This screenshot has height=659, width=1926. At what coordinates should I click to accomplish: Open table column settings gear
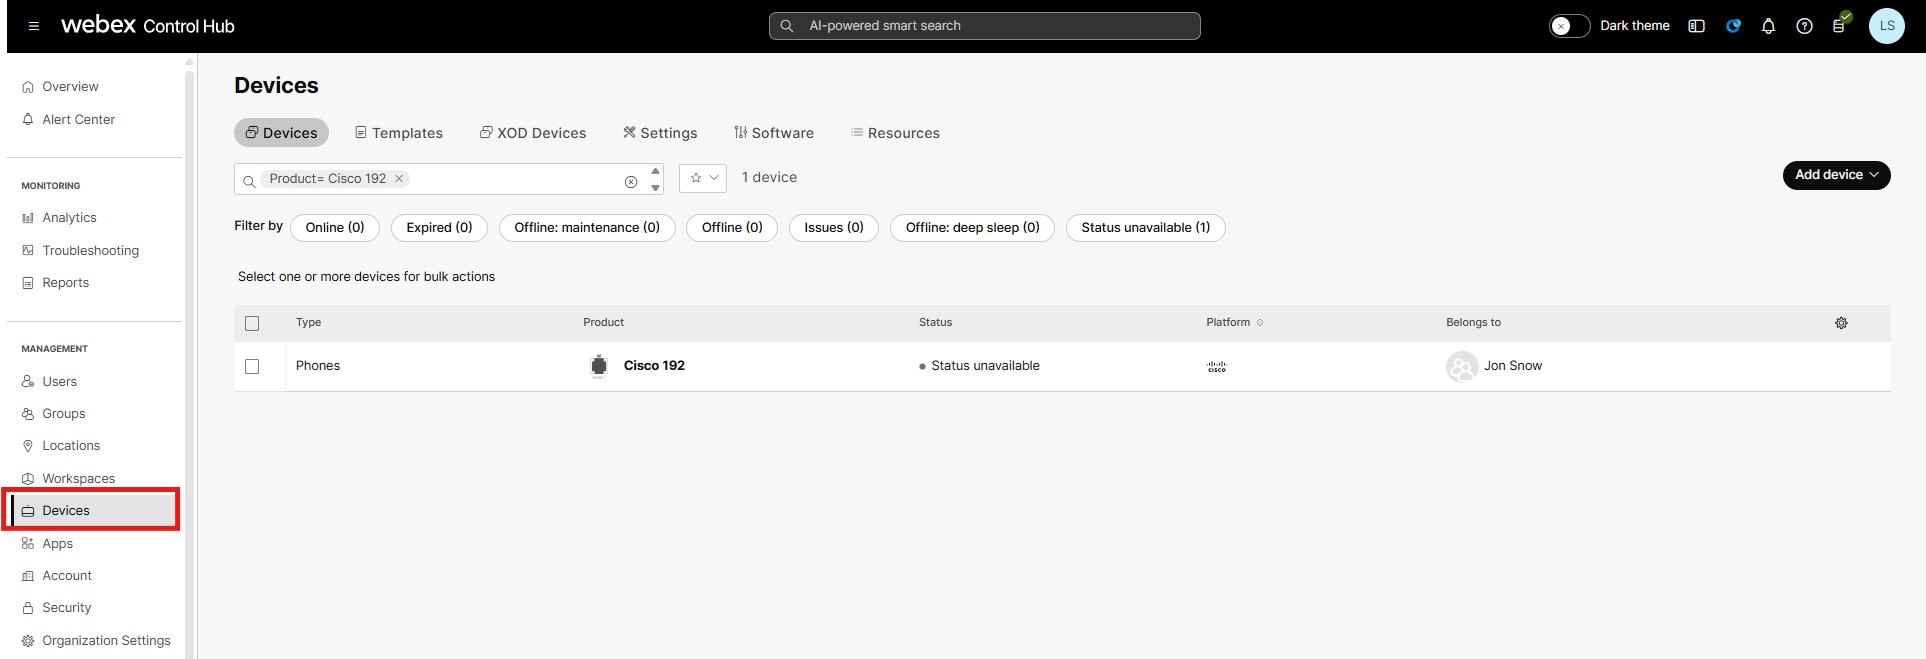pyautogui.click(x=1841, y=323)
